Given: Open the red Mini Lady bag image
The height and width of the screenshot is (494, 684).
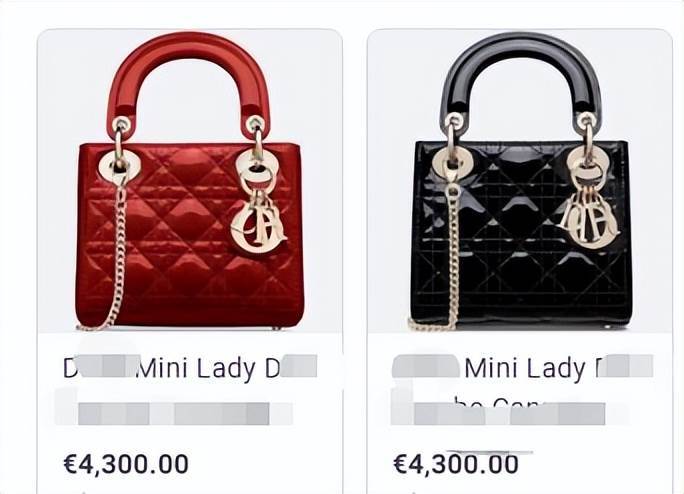Looking at the screenshot, I should (190, 181).
